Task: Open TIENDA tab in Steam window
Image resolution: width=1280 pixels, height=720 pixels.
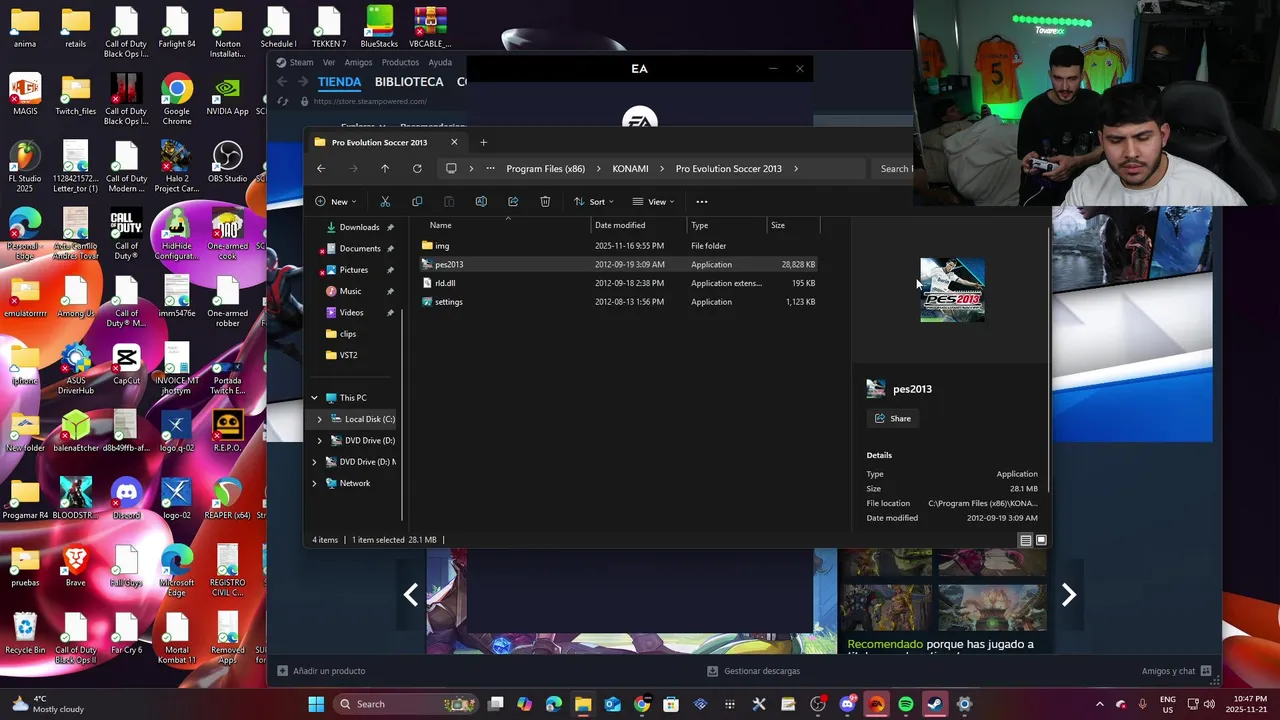Action: (339, 82)
